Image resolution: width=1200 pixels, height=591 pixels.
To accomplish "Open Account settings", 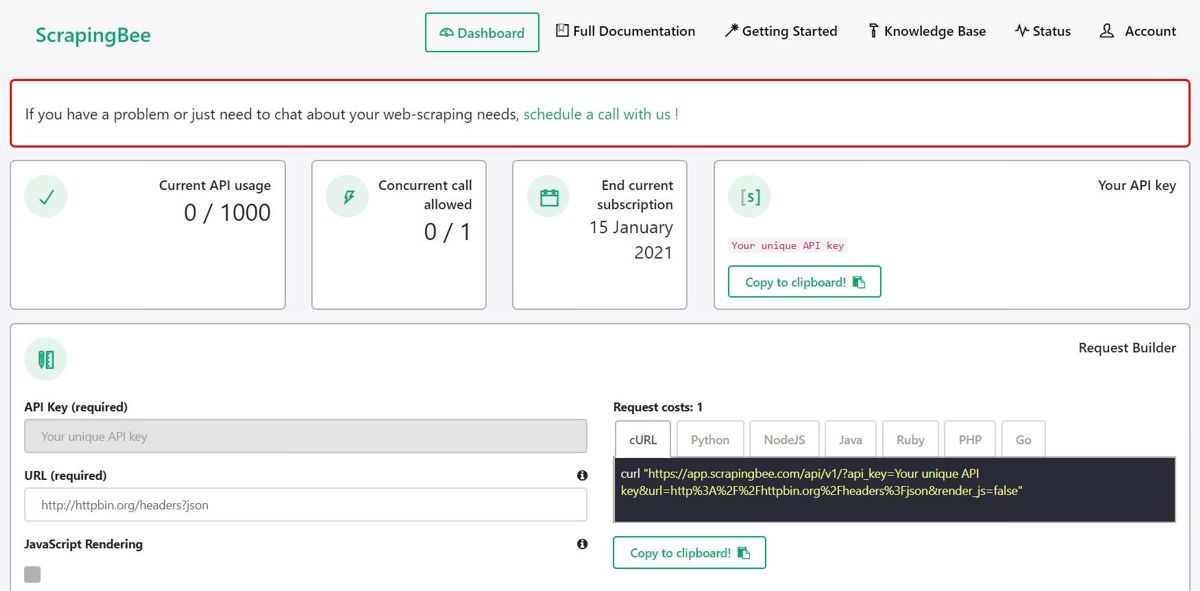I will click(1138, 31).
